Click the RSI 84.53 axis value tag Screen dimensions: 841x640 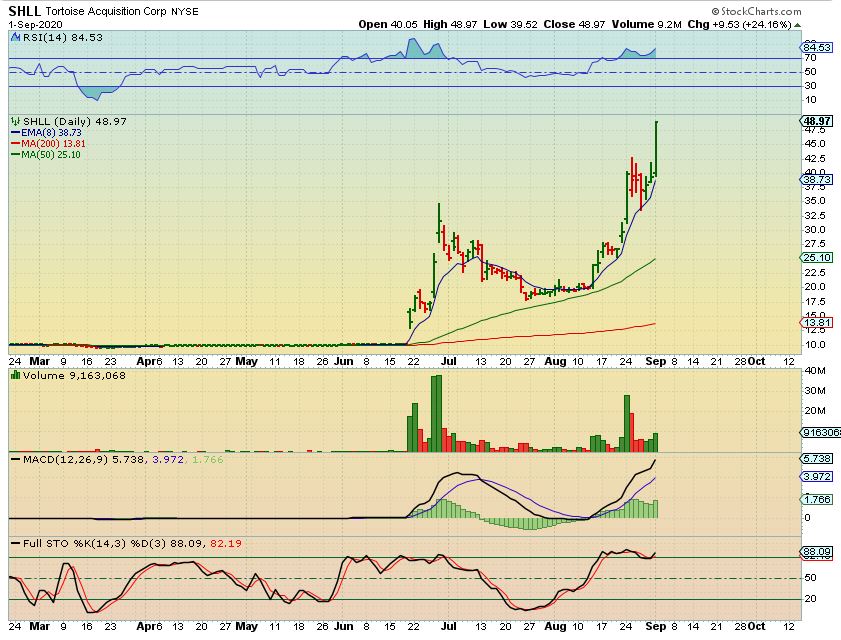817,47
